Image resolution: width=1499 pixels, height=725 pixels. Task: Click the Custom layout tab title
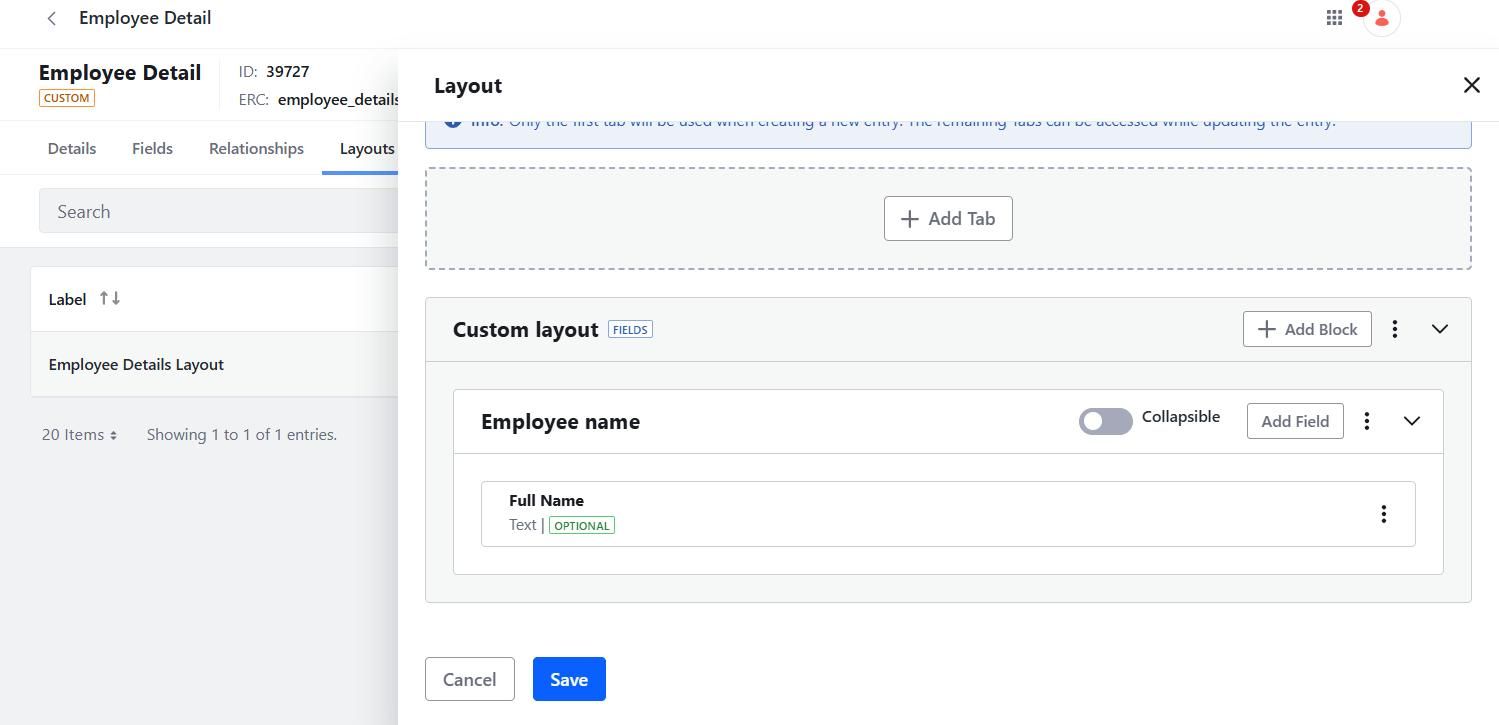525,330
